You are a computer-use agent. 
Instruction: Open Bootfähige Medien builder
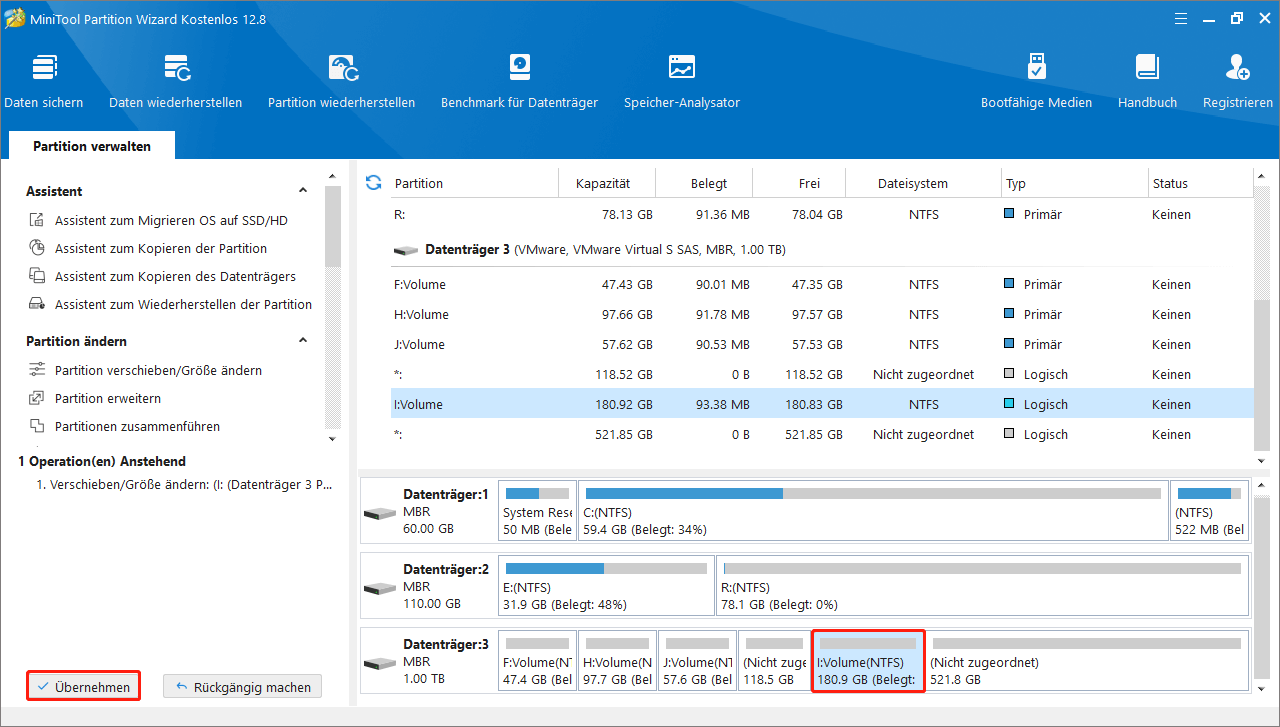tap(1037, 81)
